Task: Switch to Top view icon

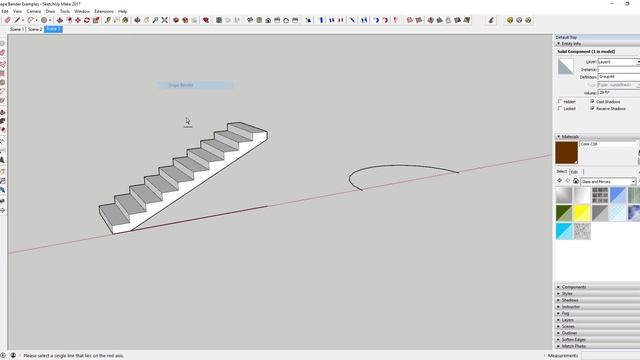Action: (259, 20)
